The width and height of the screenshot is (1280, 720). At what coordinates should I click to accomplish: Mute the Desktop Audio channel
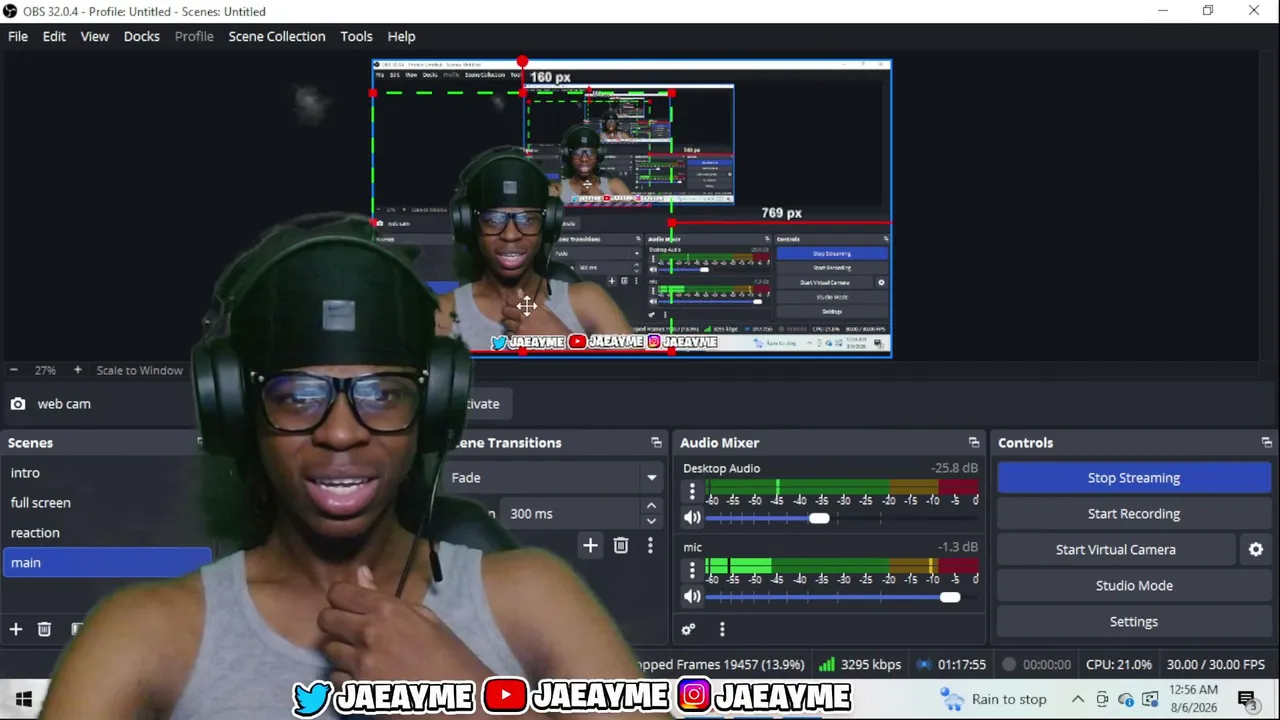pos(692,517)
